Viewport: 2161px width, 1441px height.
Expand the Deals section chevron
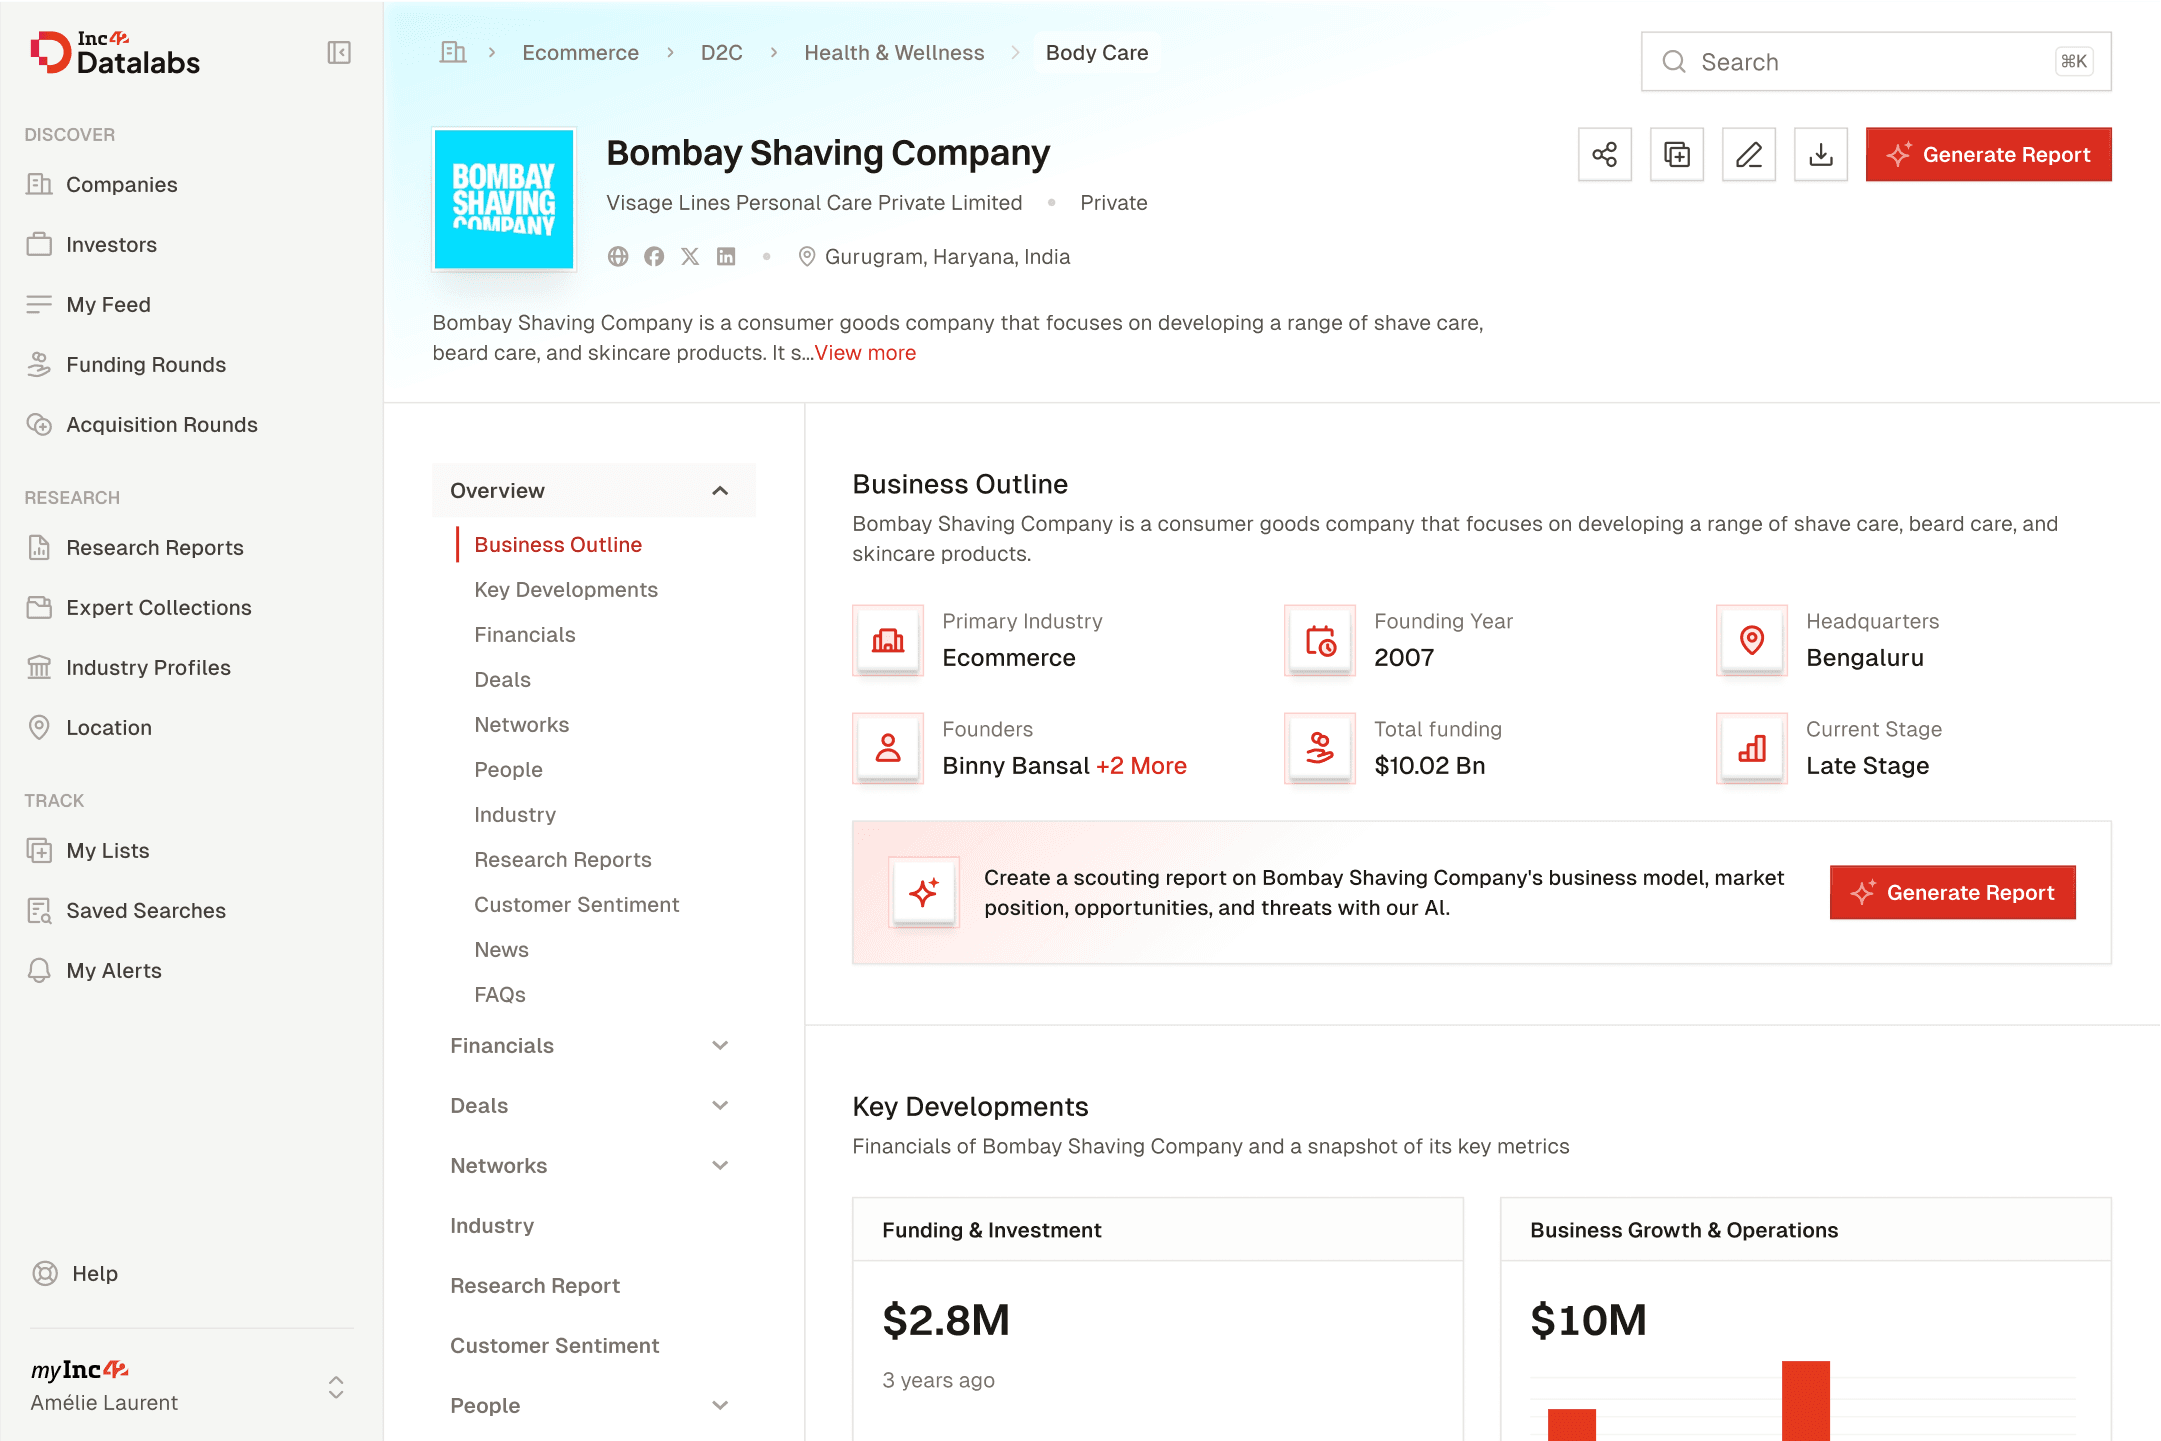click(x=720, y=1106)
